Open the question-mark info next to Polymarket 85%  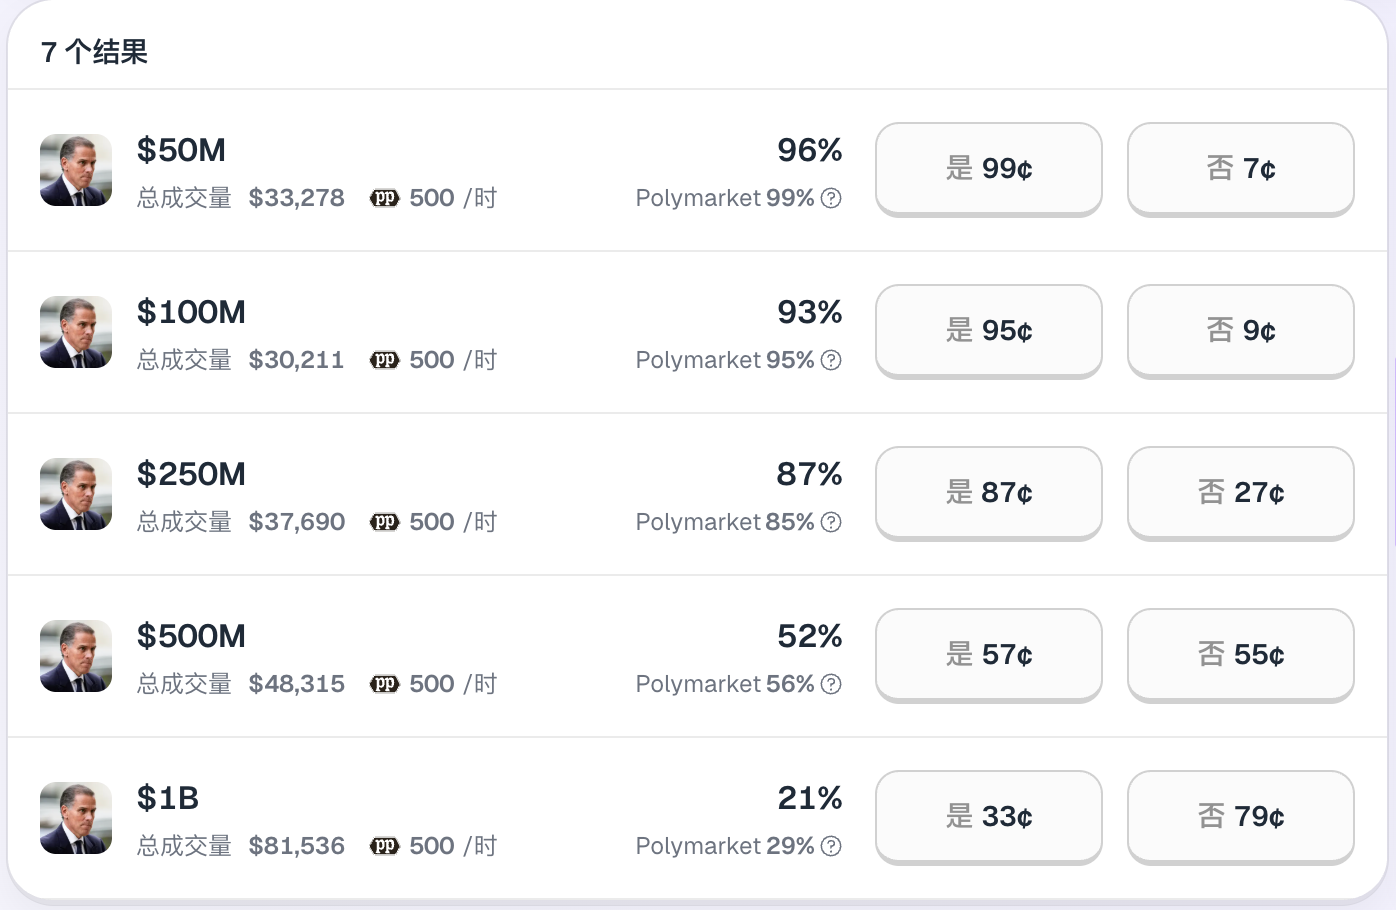click(x=831, y=522)
